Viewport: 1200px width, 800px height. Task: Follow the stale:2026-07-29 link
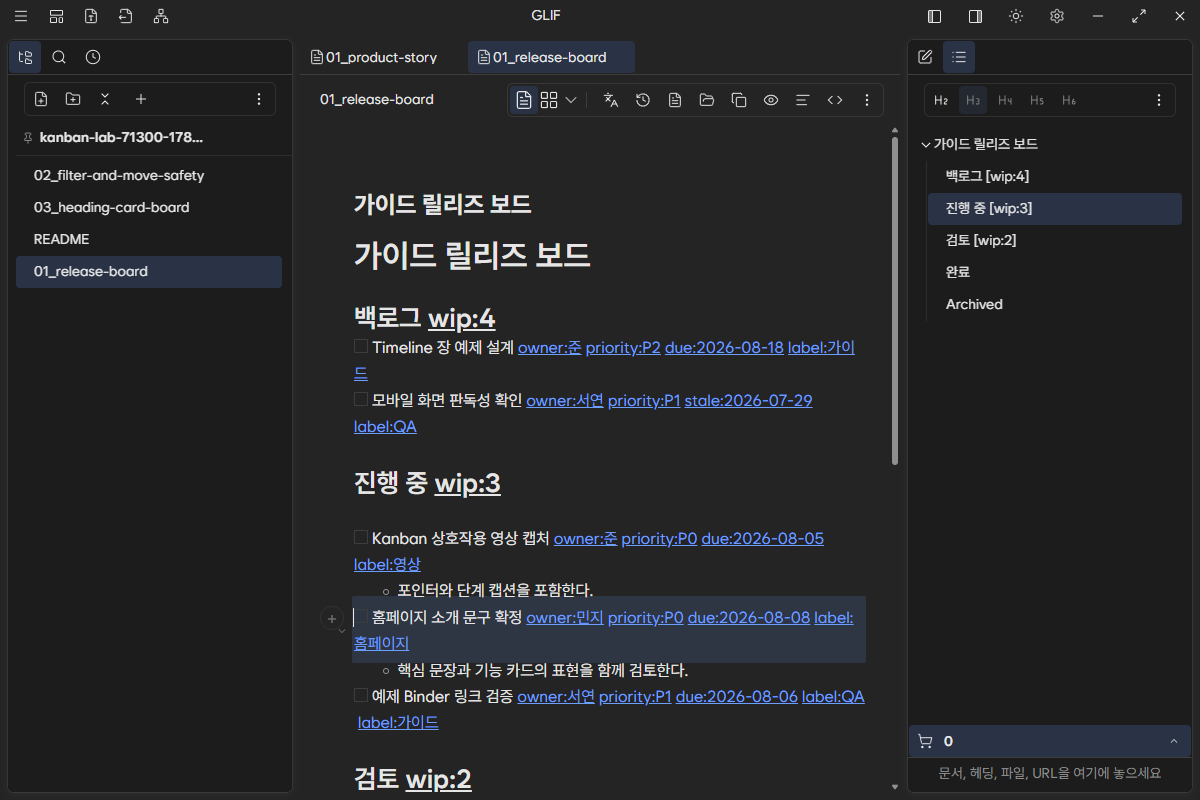[x=748, y=401]
